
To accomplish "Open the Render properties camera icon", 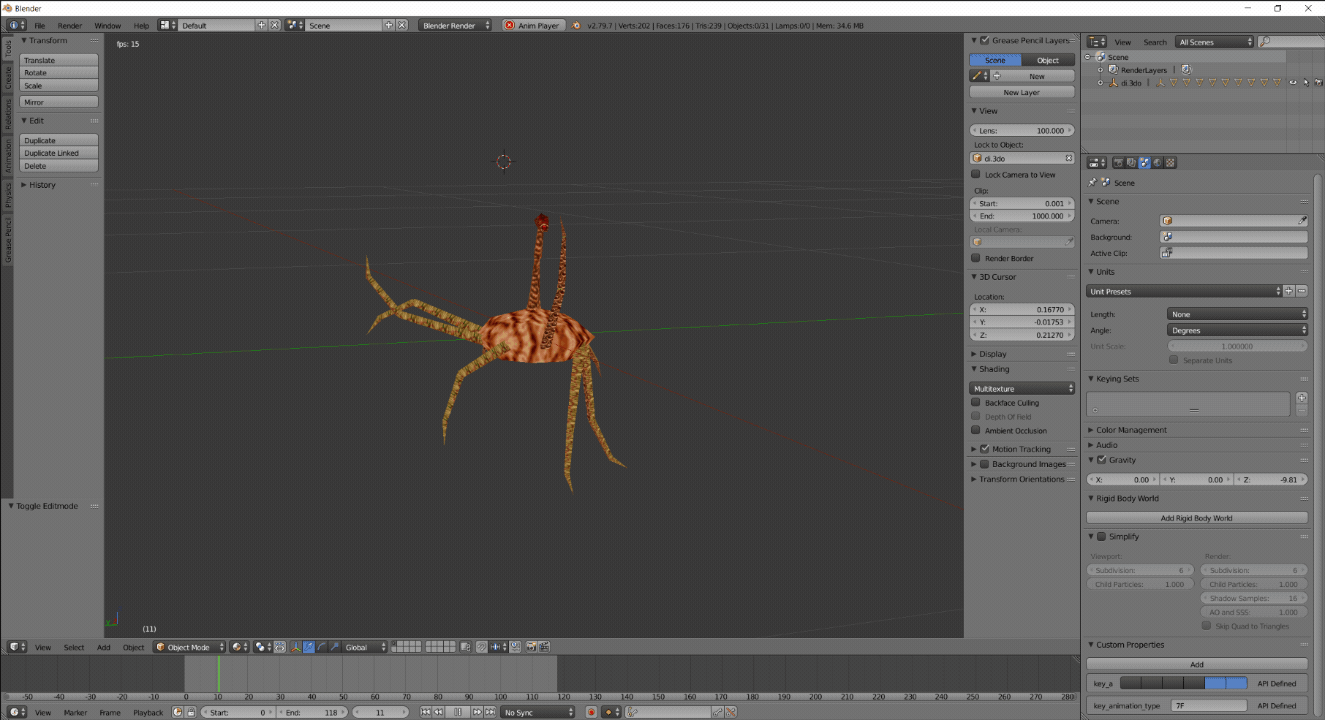I will tap(1118, 163).
